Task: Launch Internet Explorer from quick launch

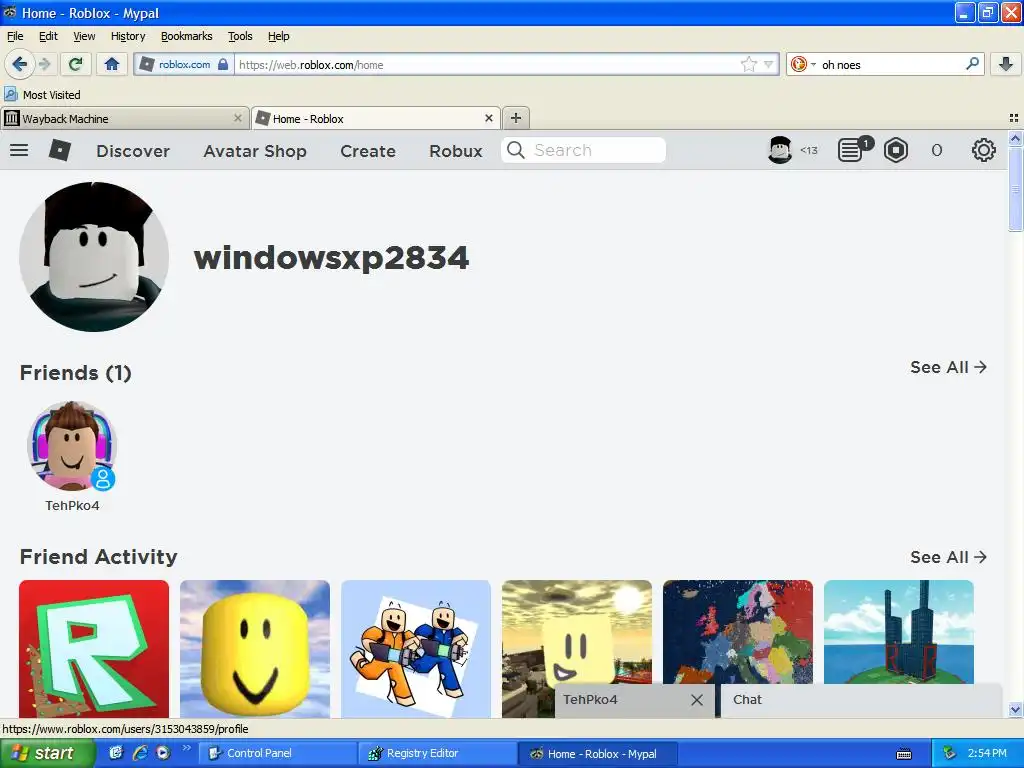Action: pyautogui.click(x=139, y=753)
